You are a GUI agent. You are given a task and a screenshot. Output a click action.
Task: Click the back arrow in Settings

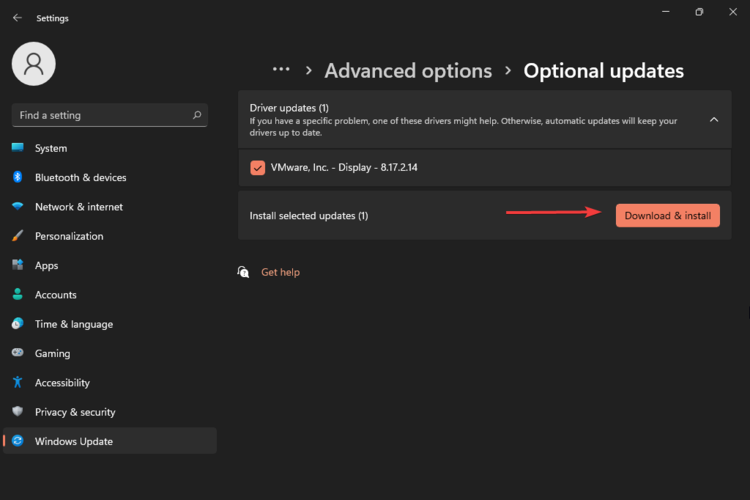pyautogui.click(x=17, y=18)
